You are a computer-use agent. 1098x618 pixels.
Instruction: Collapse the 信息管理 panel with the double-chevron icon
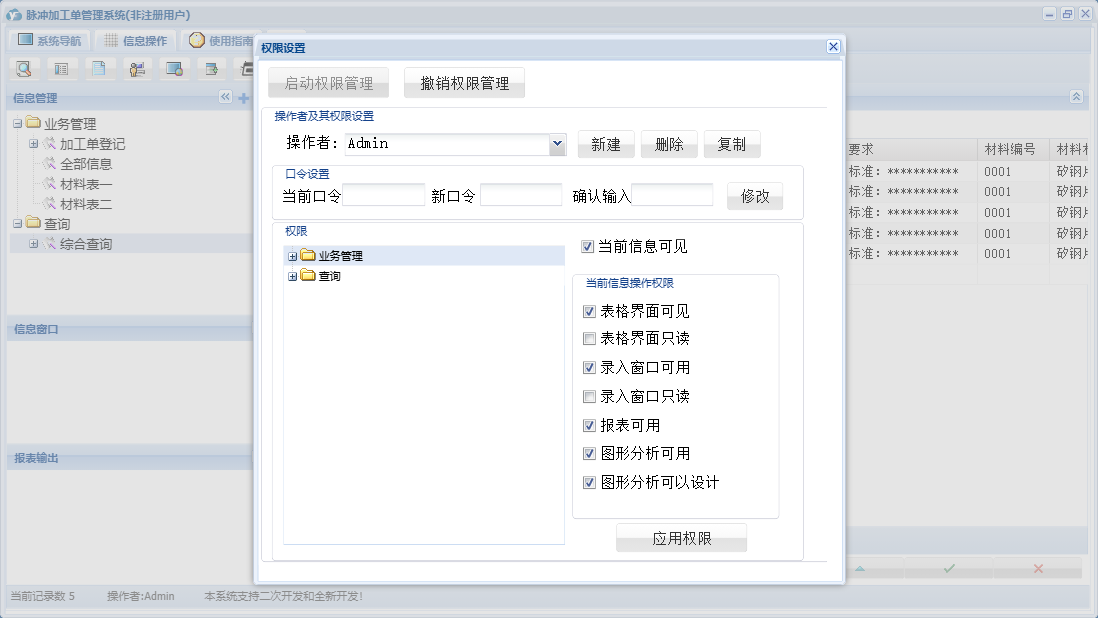tap(225, 97)
